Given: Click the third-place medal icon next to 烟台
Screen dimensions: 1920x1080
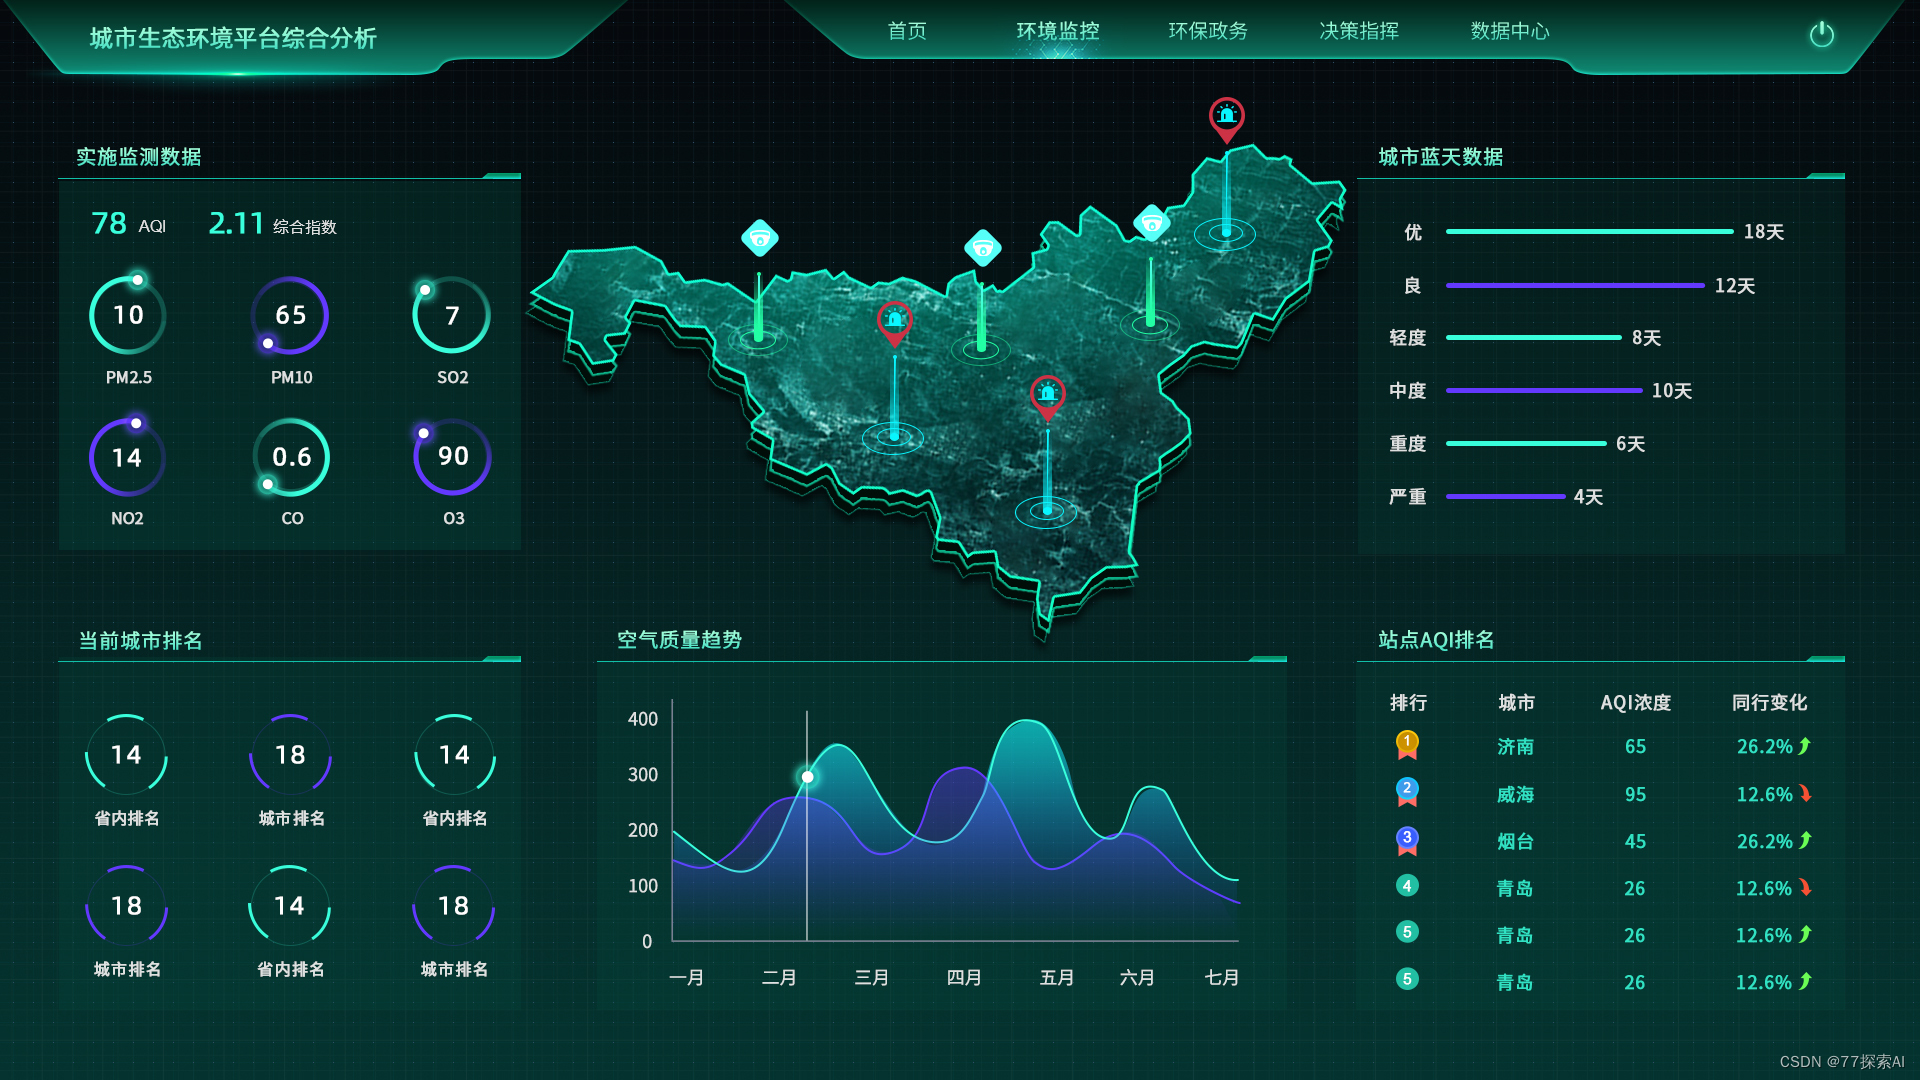Looking at the screenshot, I should pos(1408,838).
